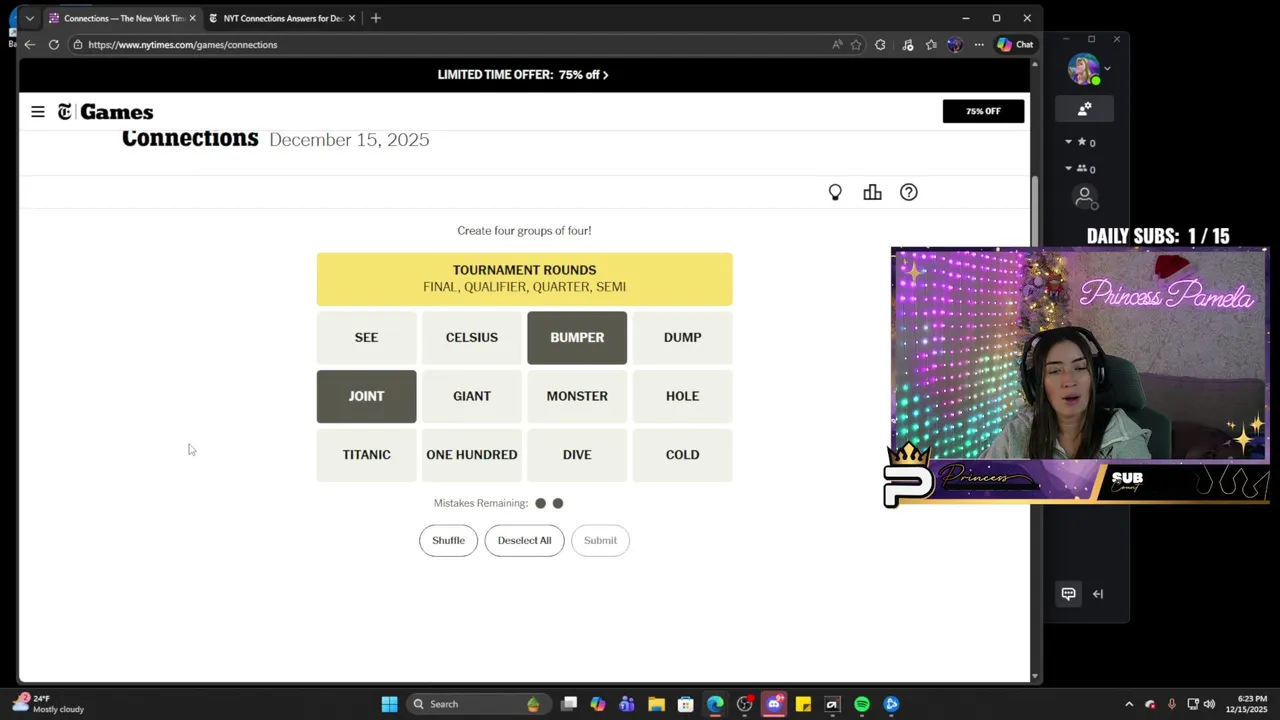The width and height of the screenshot is (1280, 720).
Task: Select the ONE HUNDRED tile
Action: pos(472,455)
